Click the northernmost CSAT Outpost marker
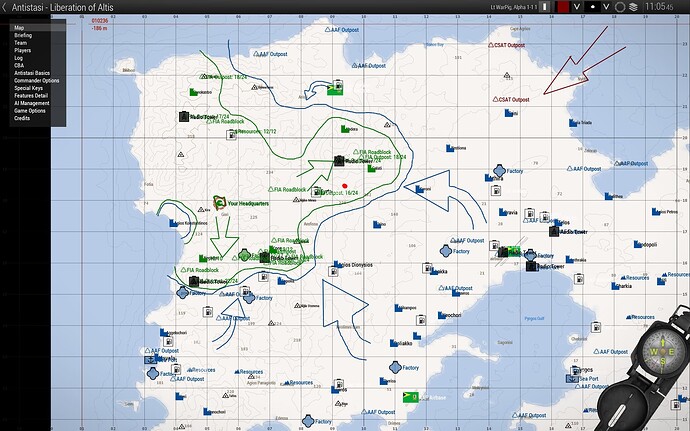This screenshot has width=690, height=431. 507,45
